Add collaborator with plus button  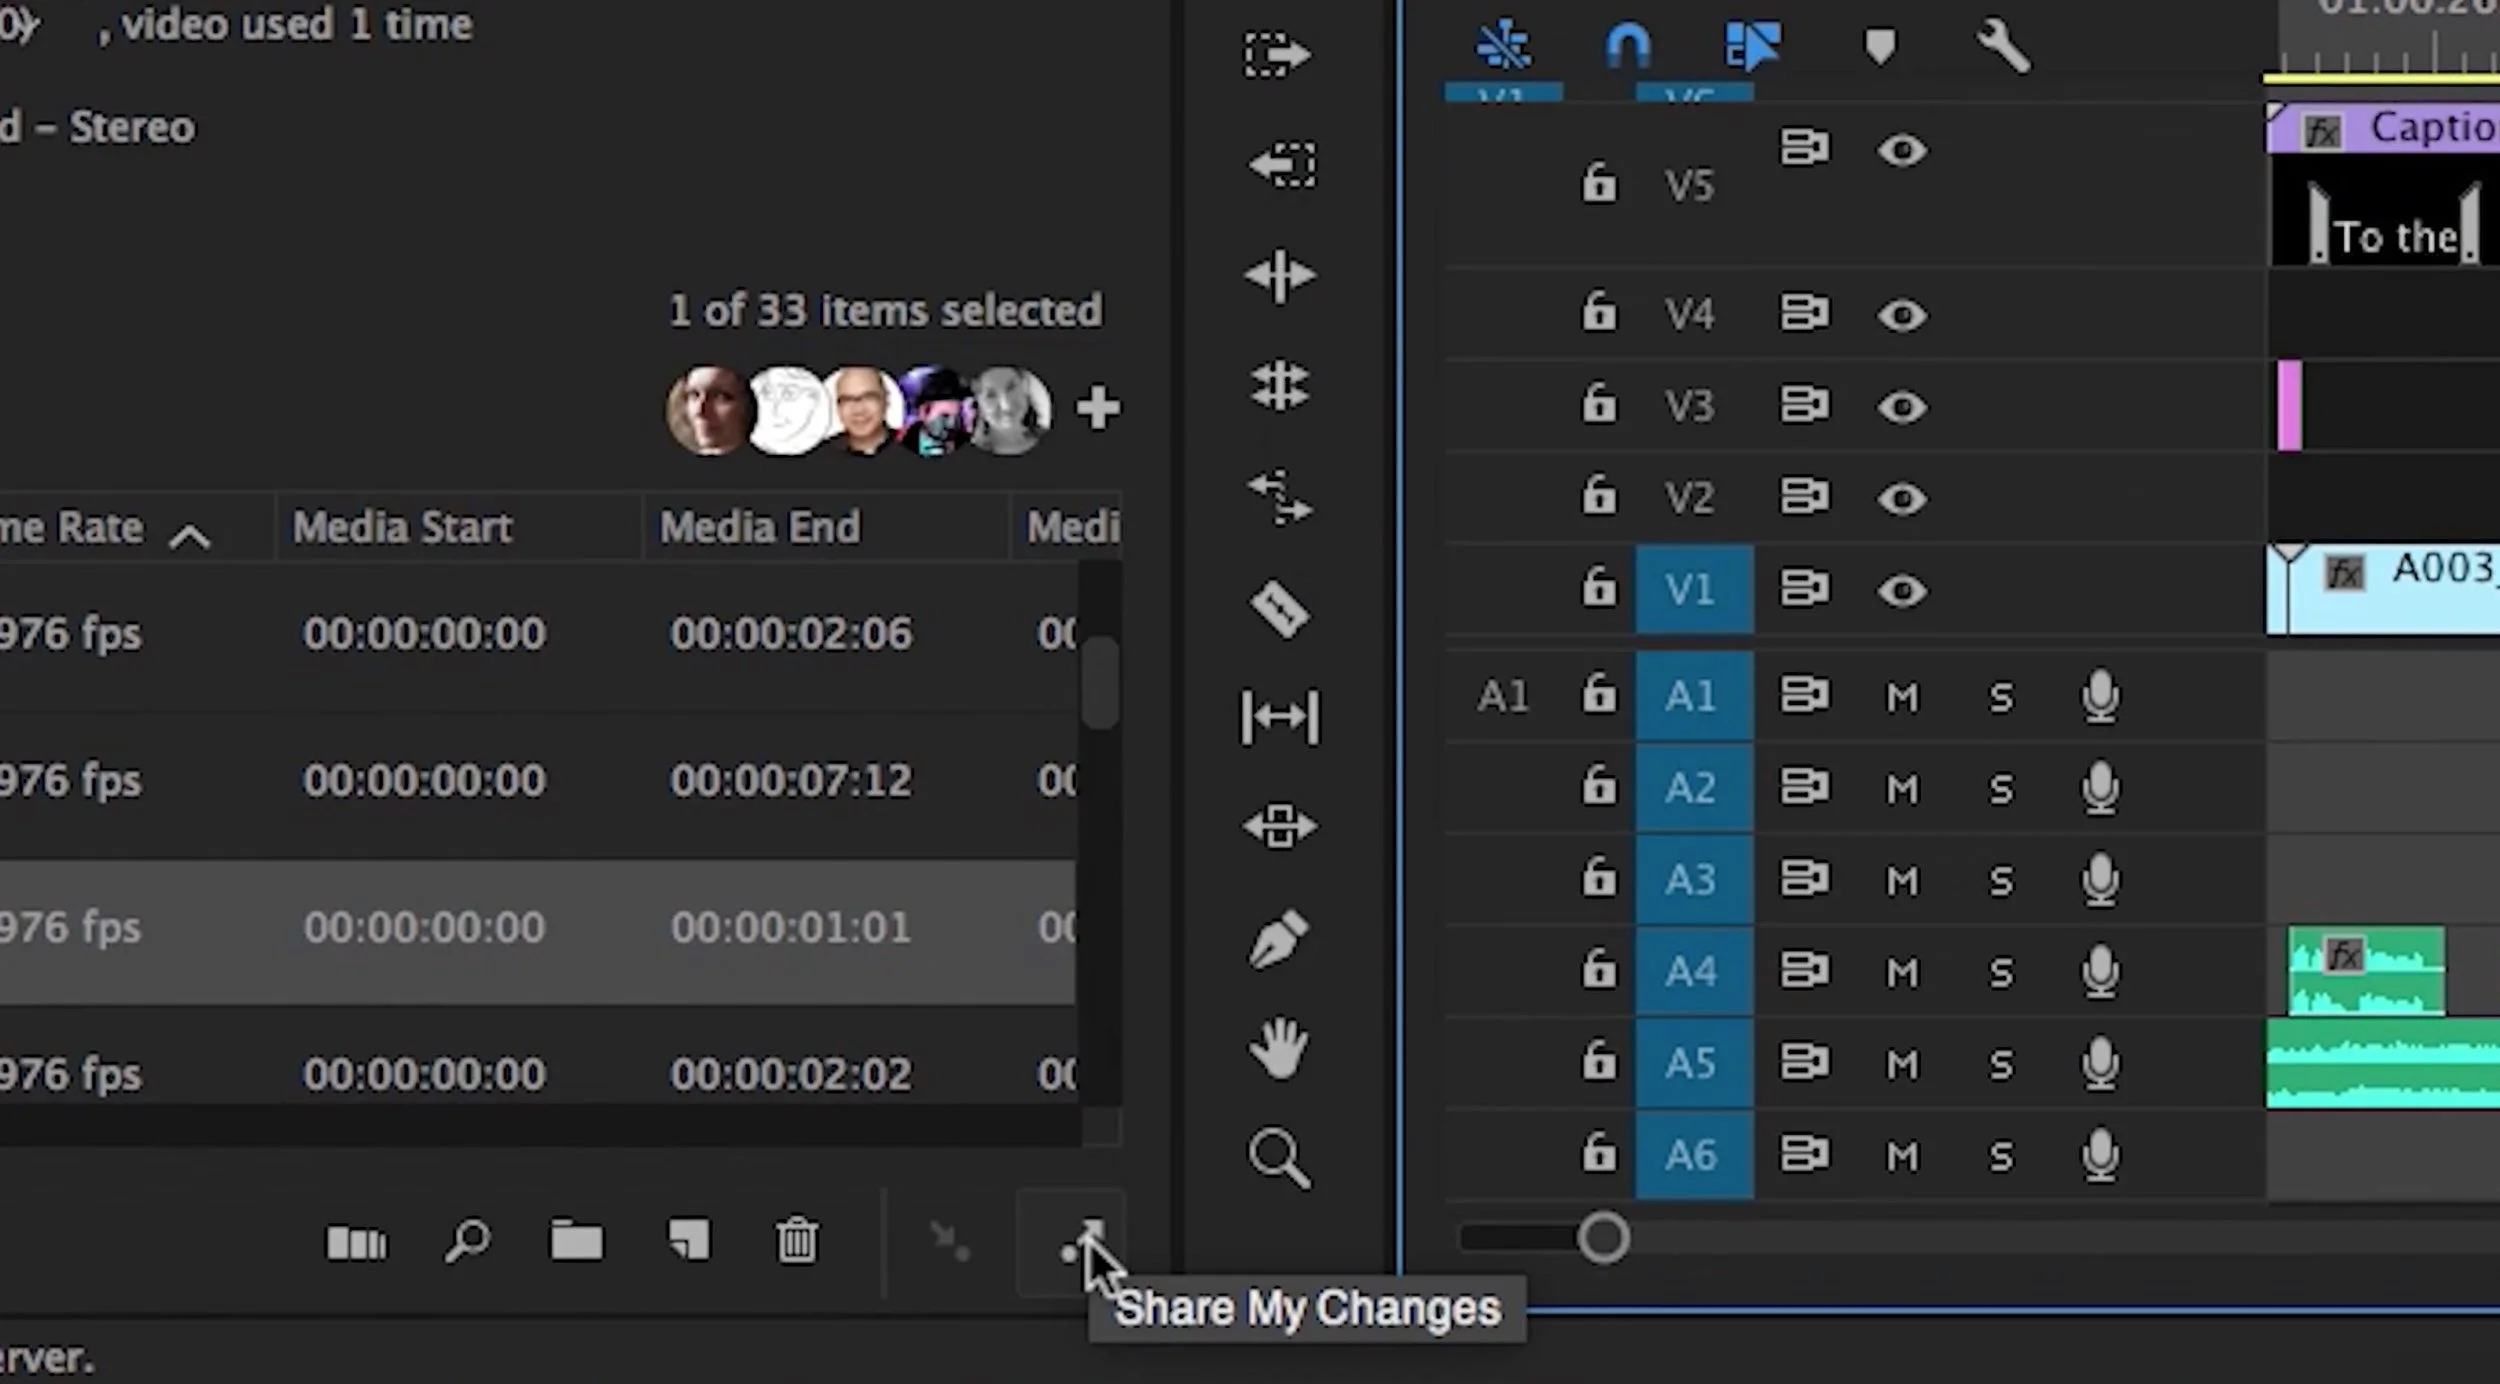click(1098, 408)
